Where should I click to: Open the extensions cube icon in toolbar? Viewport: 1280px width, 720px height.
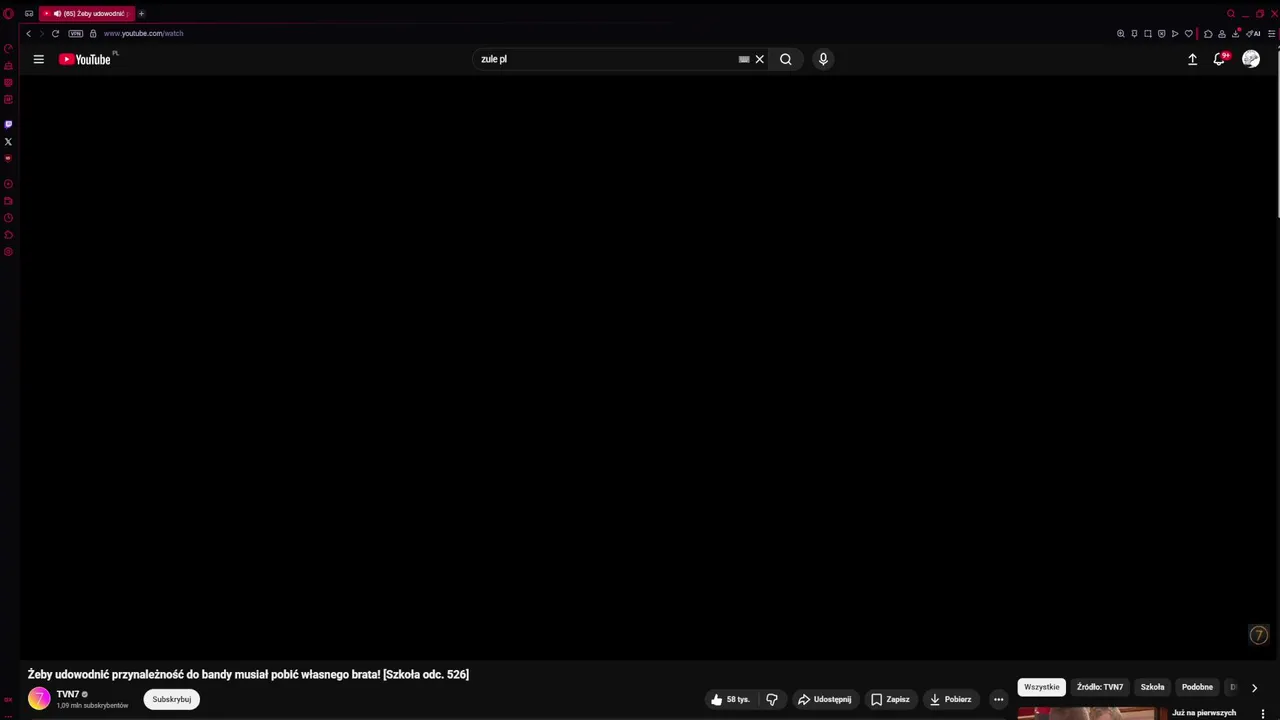point(1208,34)
